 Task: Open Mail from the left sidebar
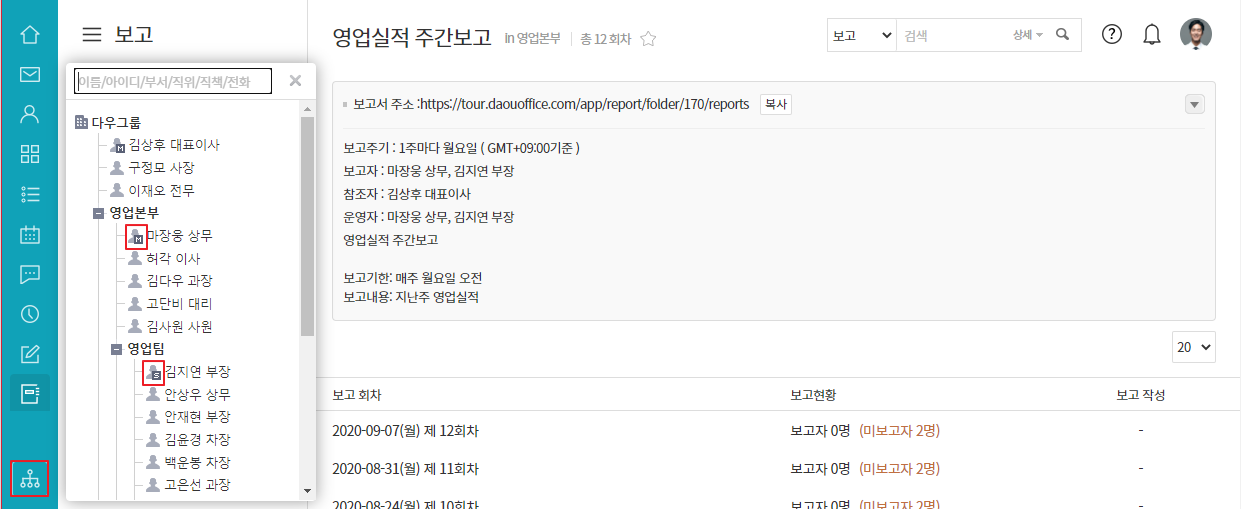coord(30,74)
